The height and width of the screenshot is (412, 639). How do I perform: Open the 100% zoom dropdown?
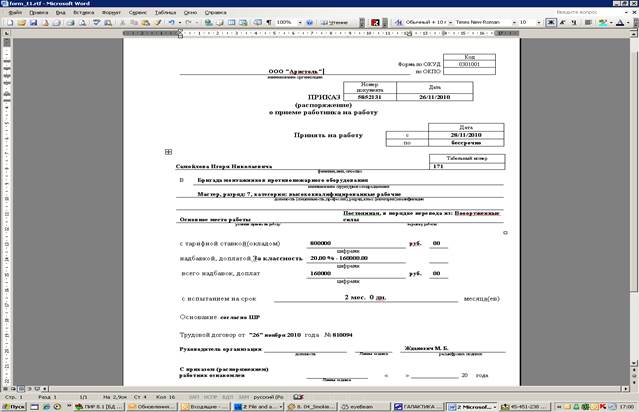[302, 21]
